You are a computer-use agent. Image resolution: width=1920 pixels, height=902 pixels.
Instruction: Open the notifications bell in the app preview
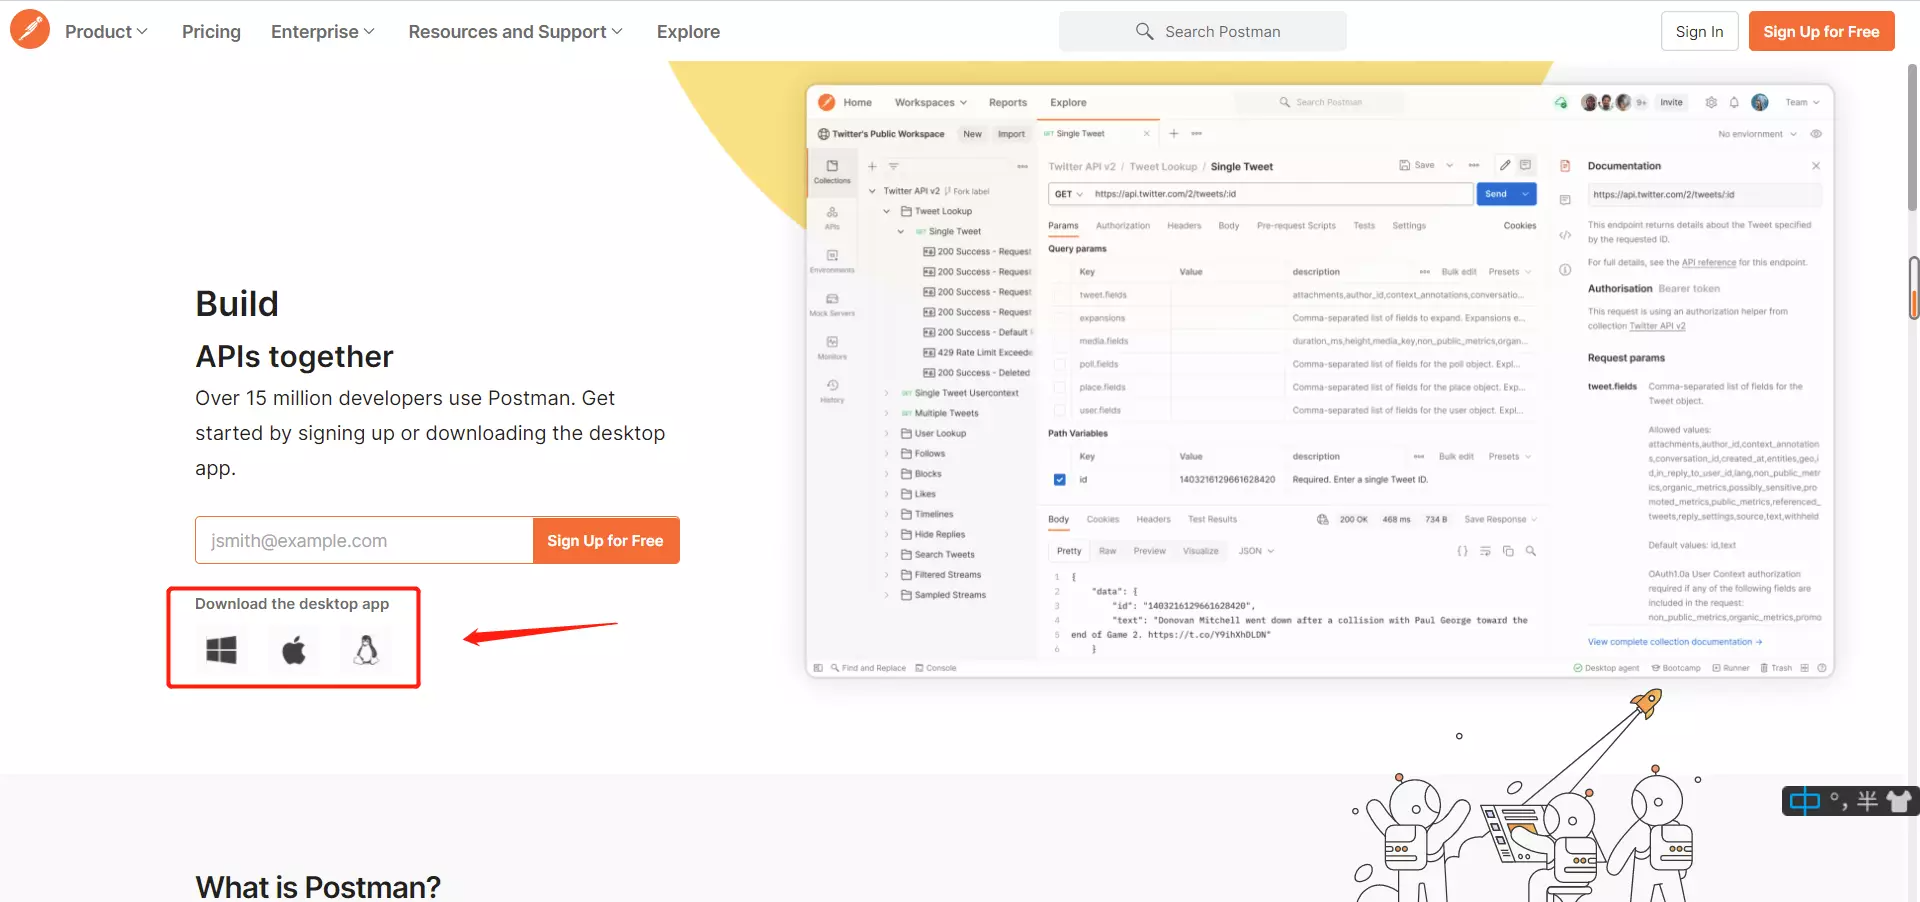[1734, 102]
